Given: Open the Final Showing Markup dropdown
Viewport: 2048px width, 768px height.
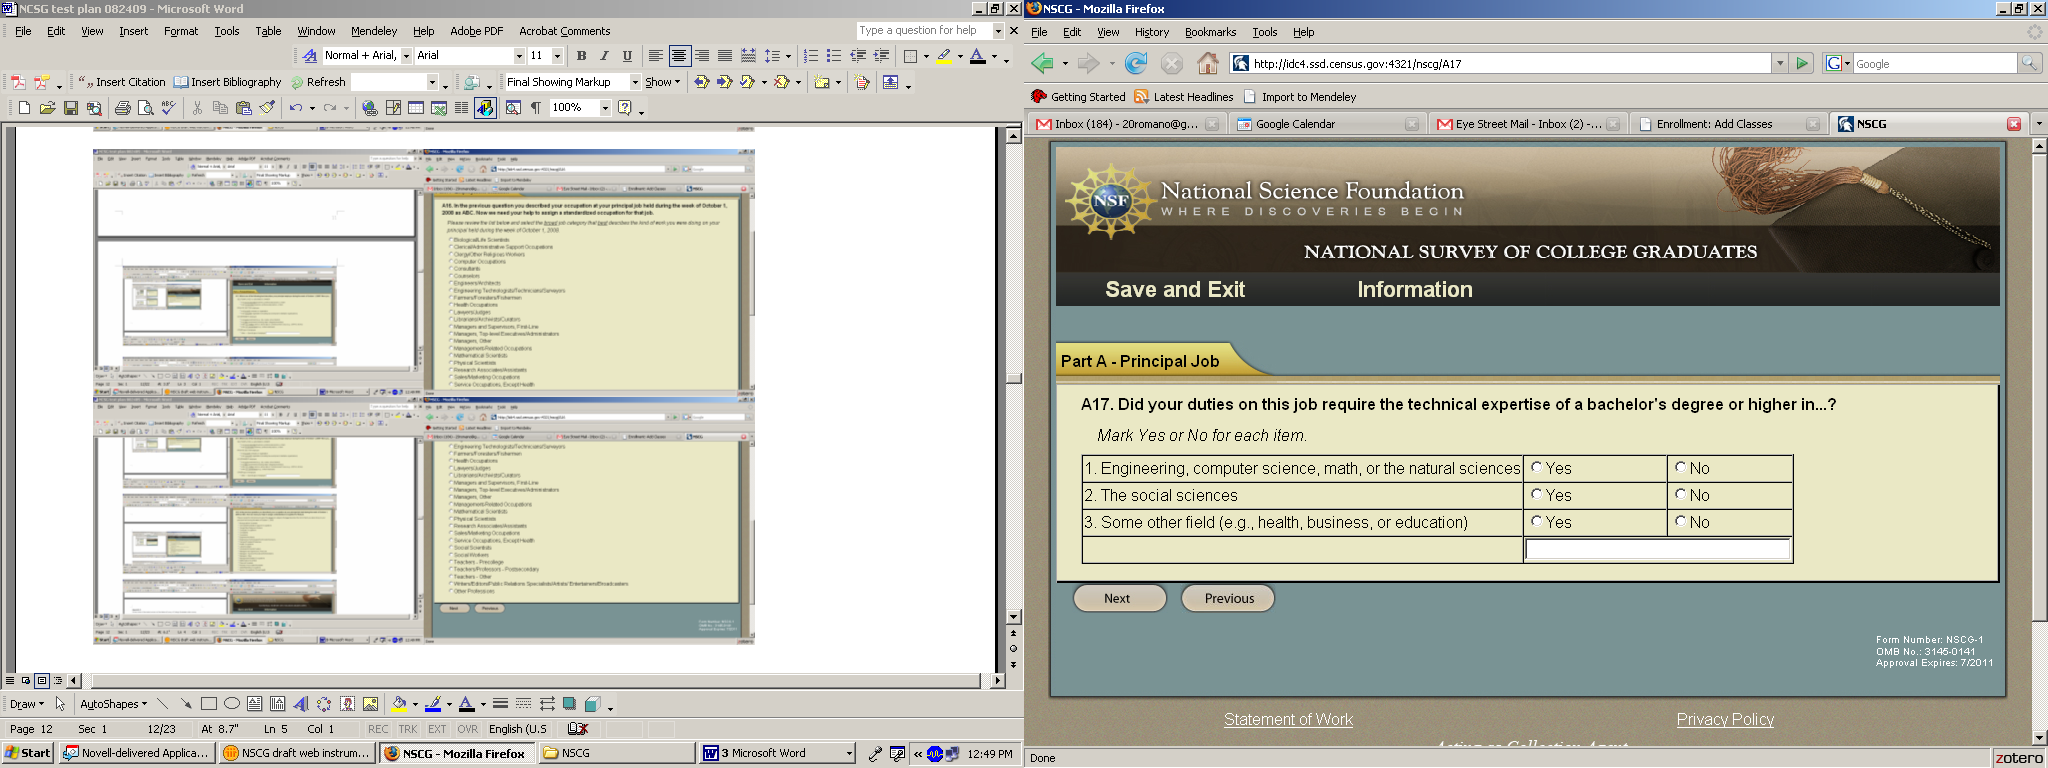Looking at the screenshot, I should point(635,82).
